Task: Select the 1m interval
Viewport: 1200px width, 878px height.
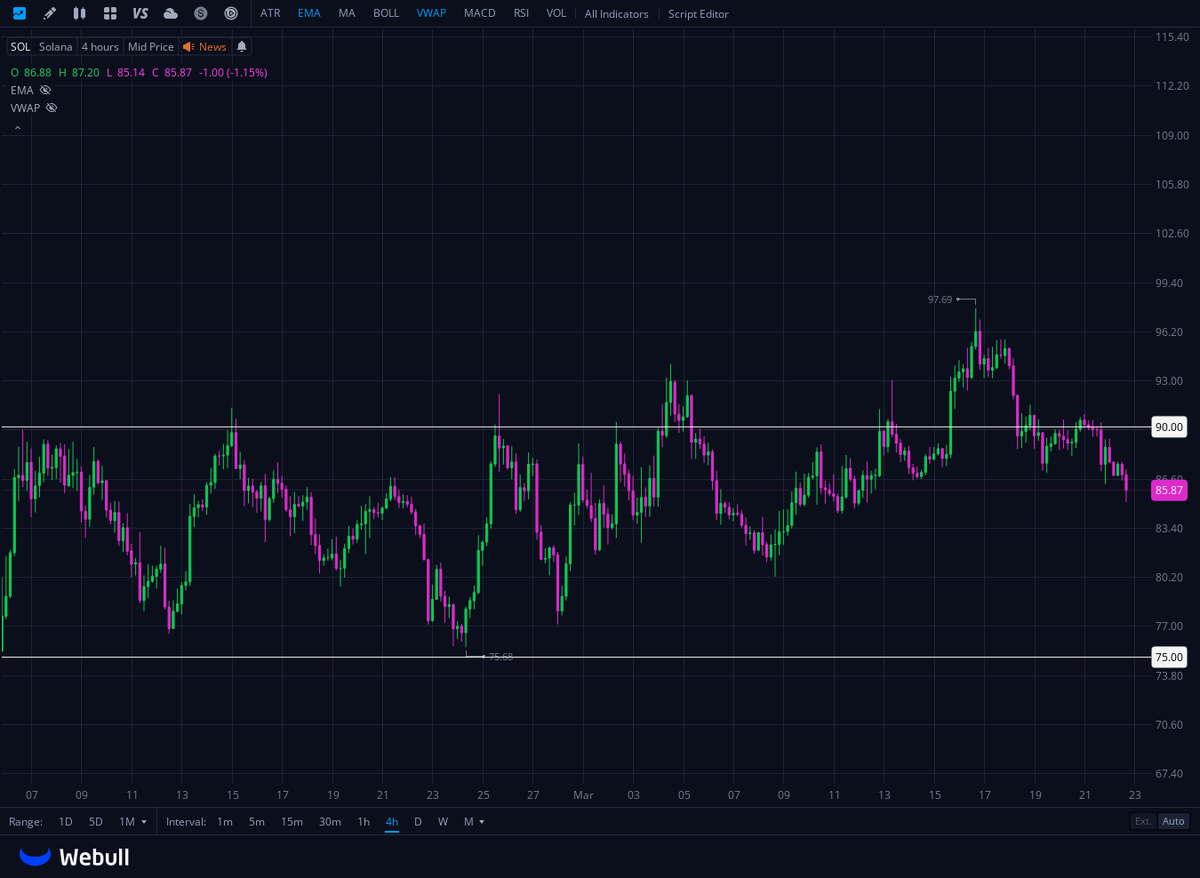Action: click(x=225, y=821)
